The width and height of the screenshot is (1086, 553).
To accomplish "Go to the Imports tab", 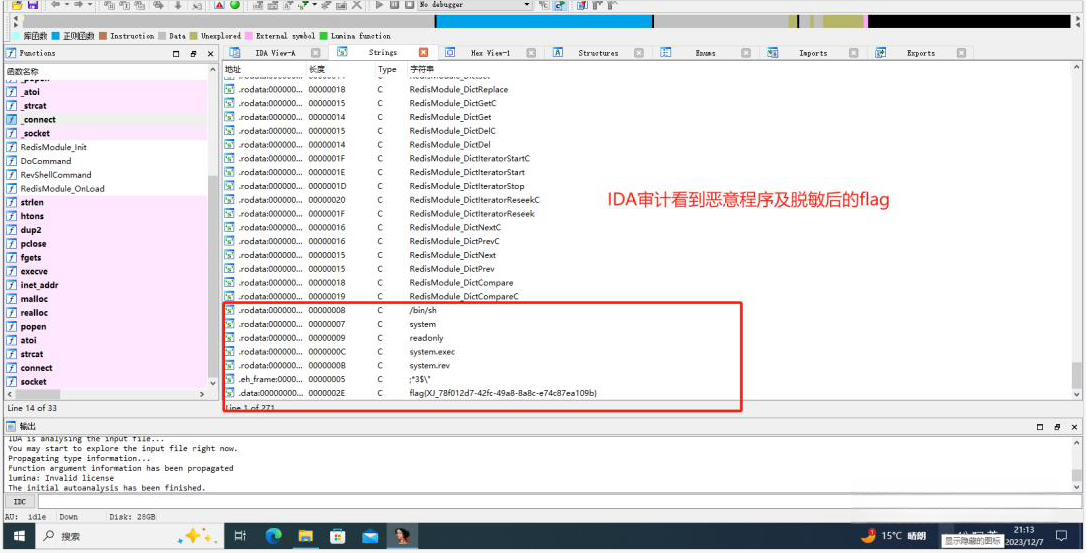I will [812, 53].
